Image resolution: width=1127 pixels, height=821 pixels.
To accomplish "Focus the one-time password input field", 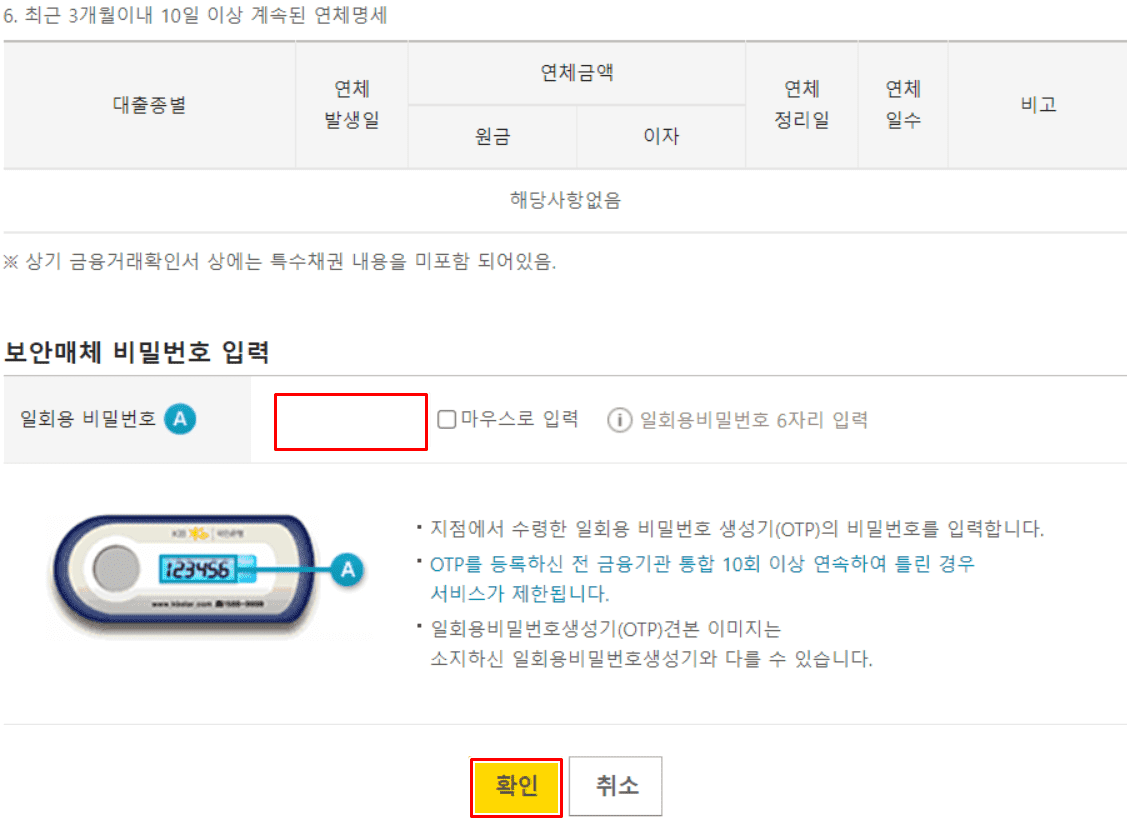I will tap(351, 422).
